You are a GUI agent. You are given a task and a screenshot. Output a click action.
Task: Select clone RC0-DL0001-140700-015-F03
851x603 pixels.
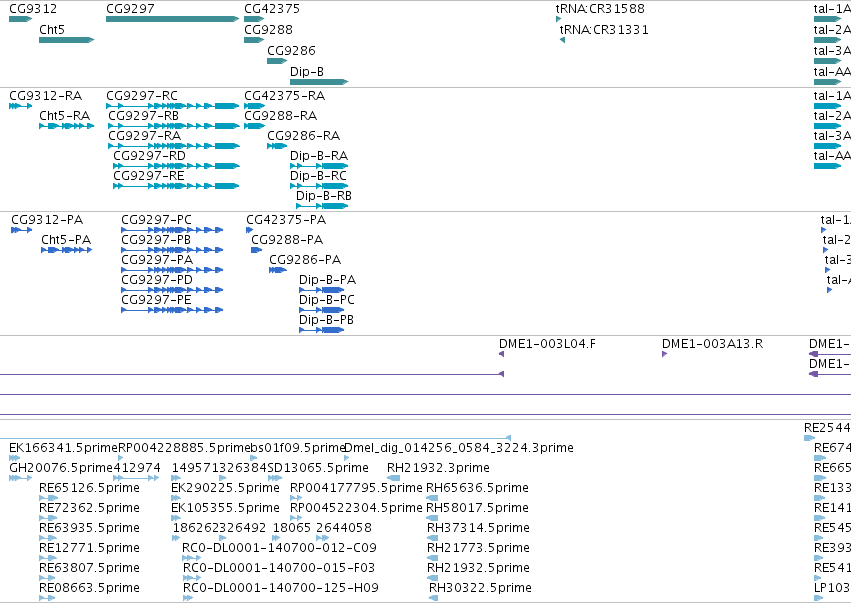point(279,568)
